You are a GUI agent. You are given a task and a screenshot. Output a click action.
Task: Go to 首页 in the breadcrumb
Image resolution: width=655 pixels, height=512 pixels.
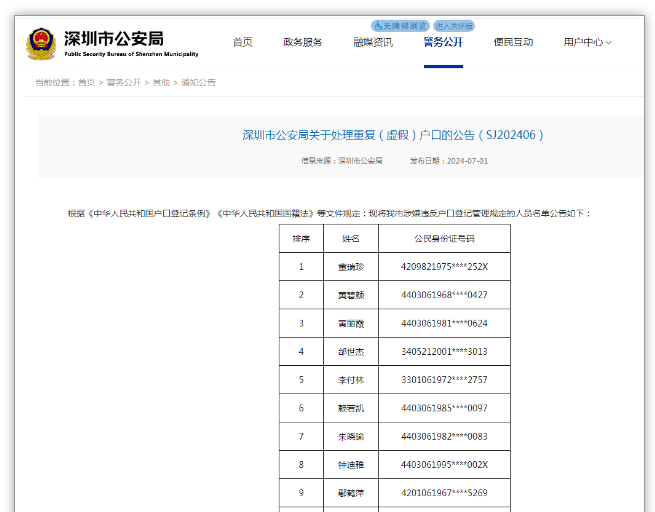(86, 83)
